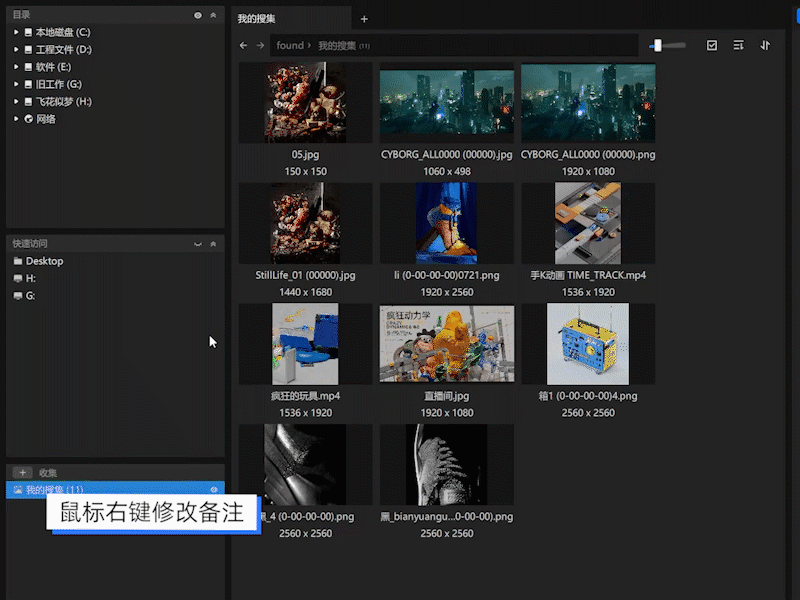Switch to the 我的搜集 tab
Image resolution: width=800 pixels, height=600 pixels.
291,19
